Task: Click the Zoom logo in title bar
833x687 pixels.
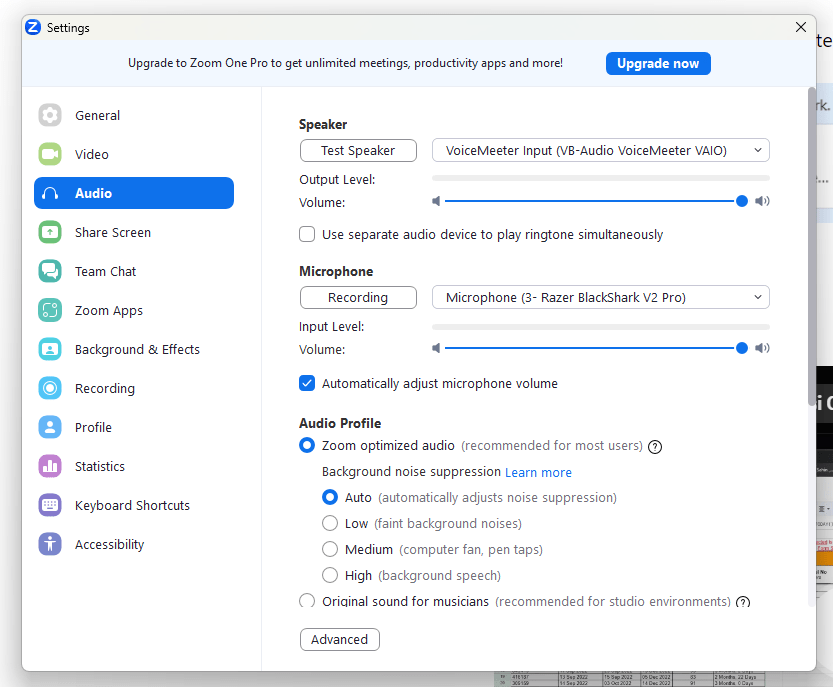Action: 33,27
